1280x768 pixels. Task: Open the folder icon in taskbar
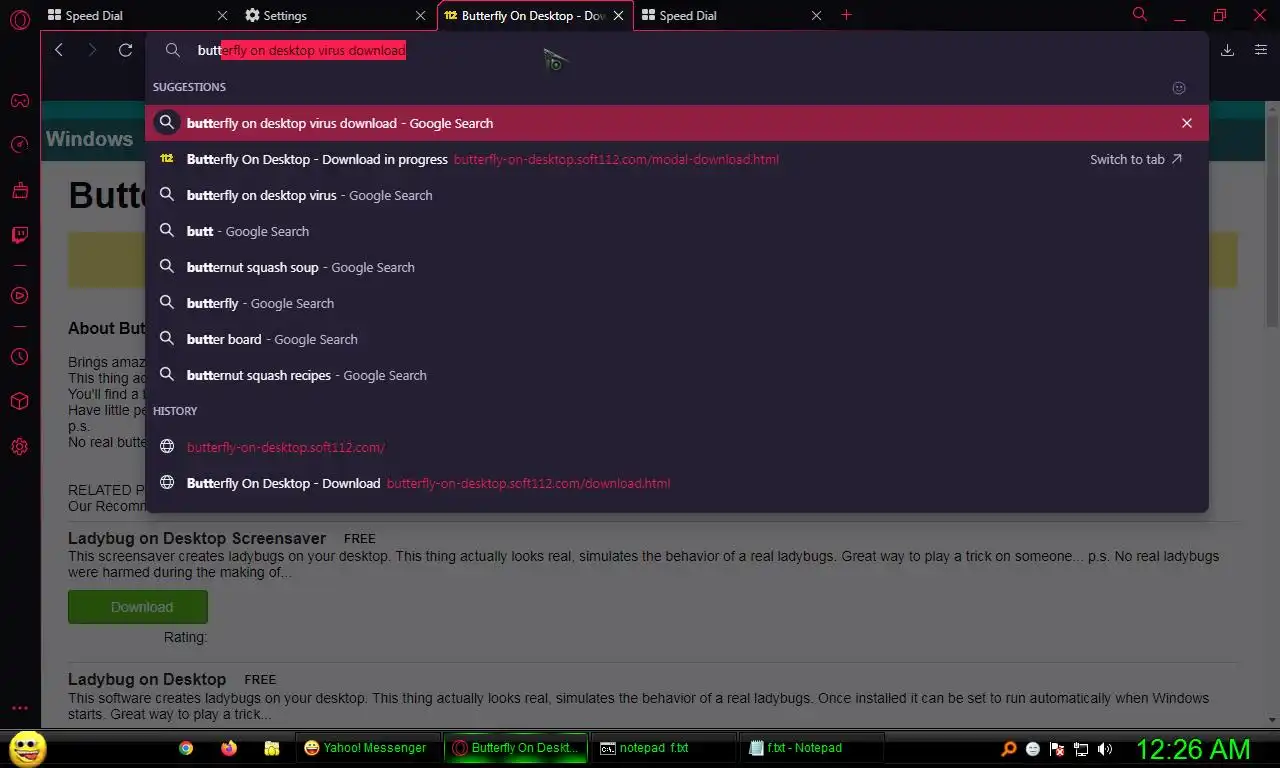(x=271, y=748)
